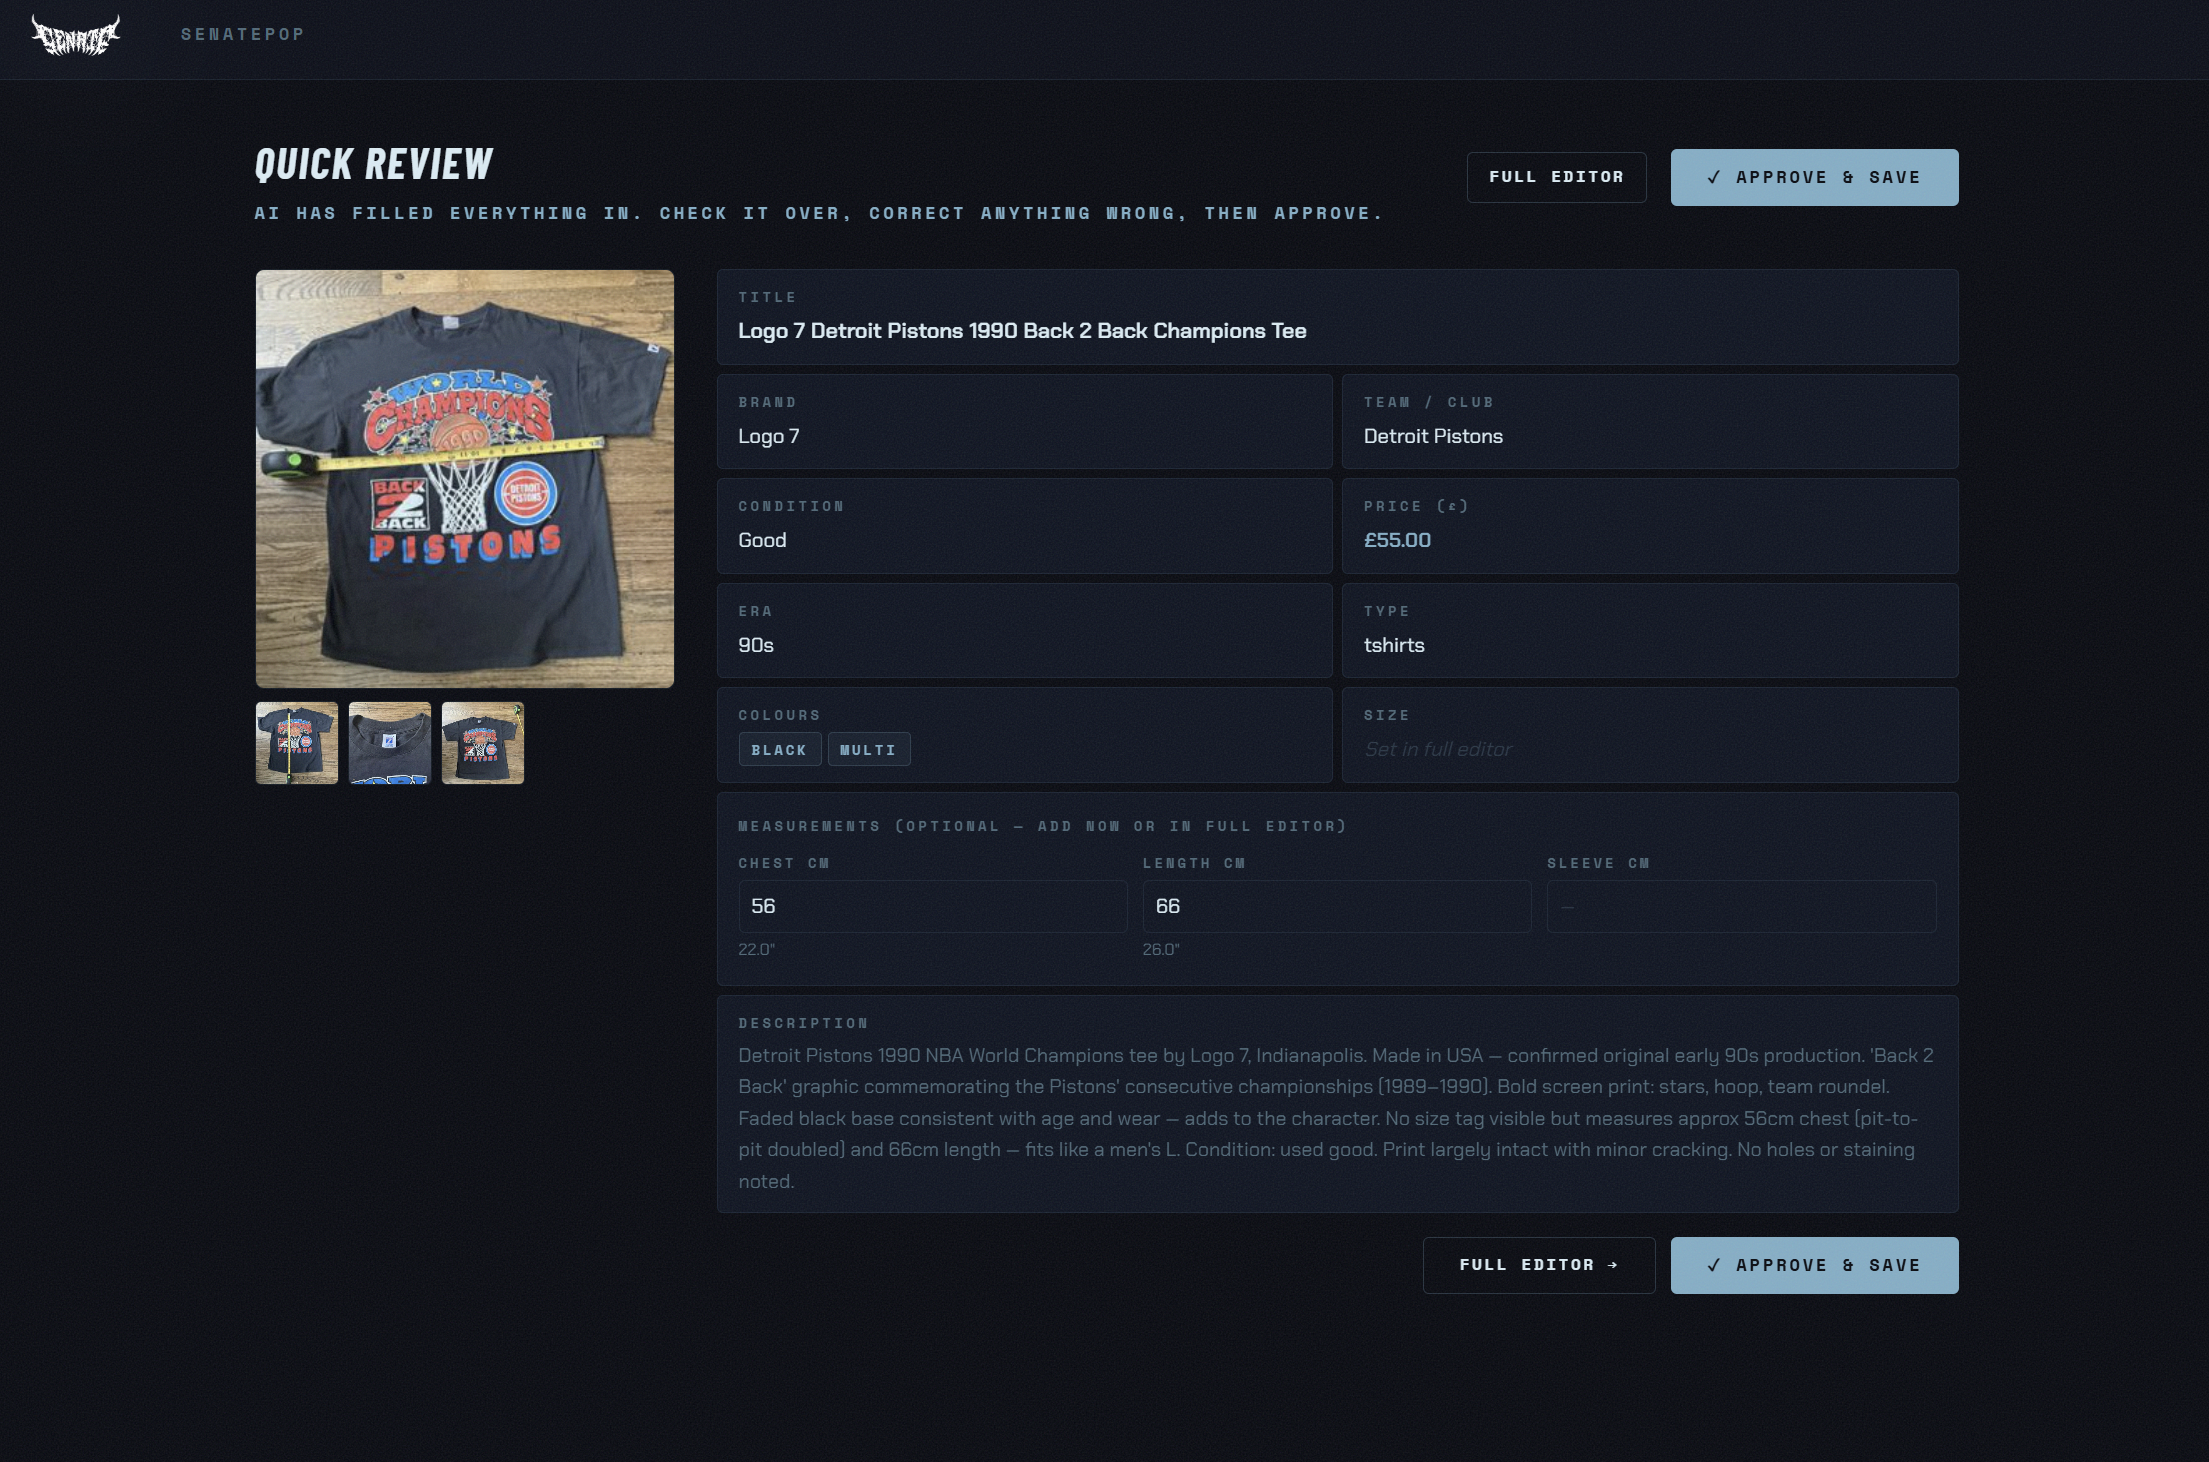This screenshot has width=2209, height=1462.
Task: Approve and save the listing
Action: pos(1813,1264)
